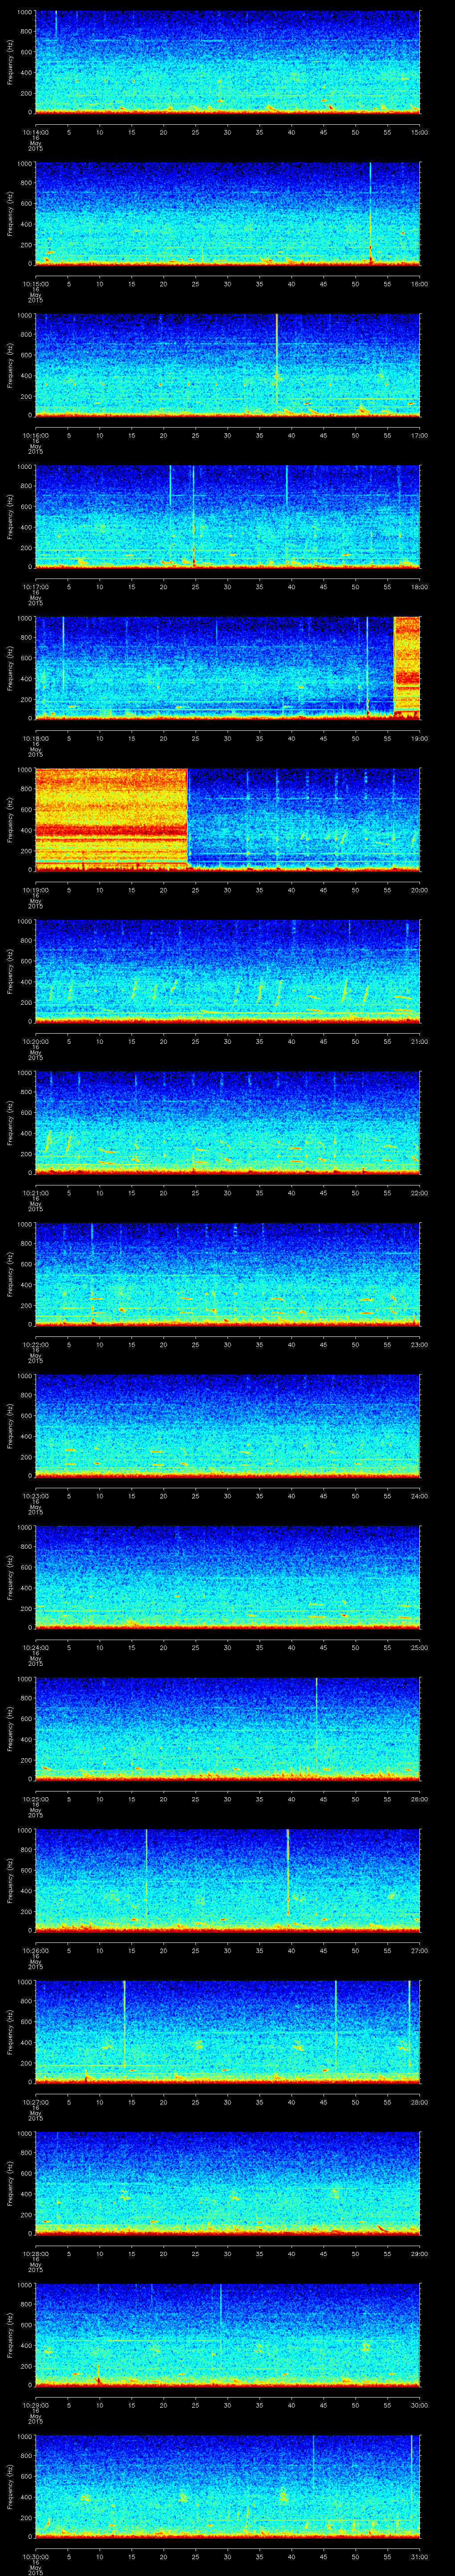Click Frequency (Hz) axis label of 10:17:00 panel
The width and height of the screenshot is (455, 2576).
10,516
